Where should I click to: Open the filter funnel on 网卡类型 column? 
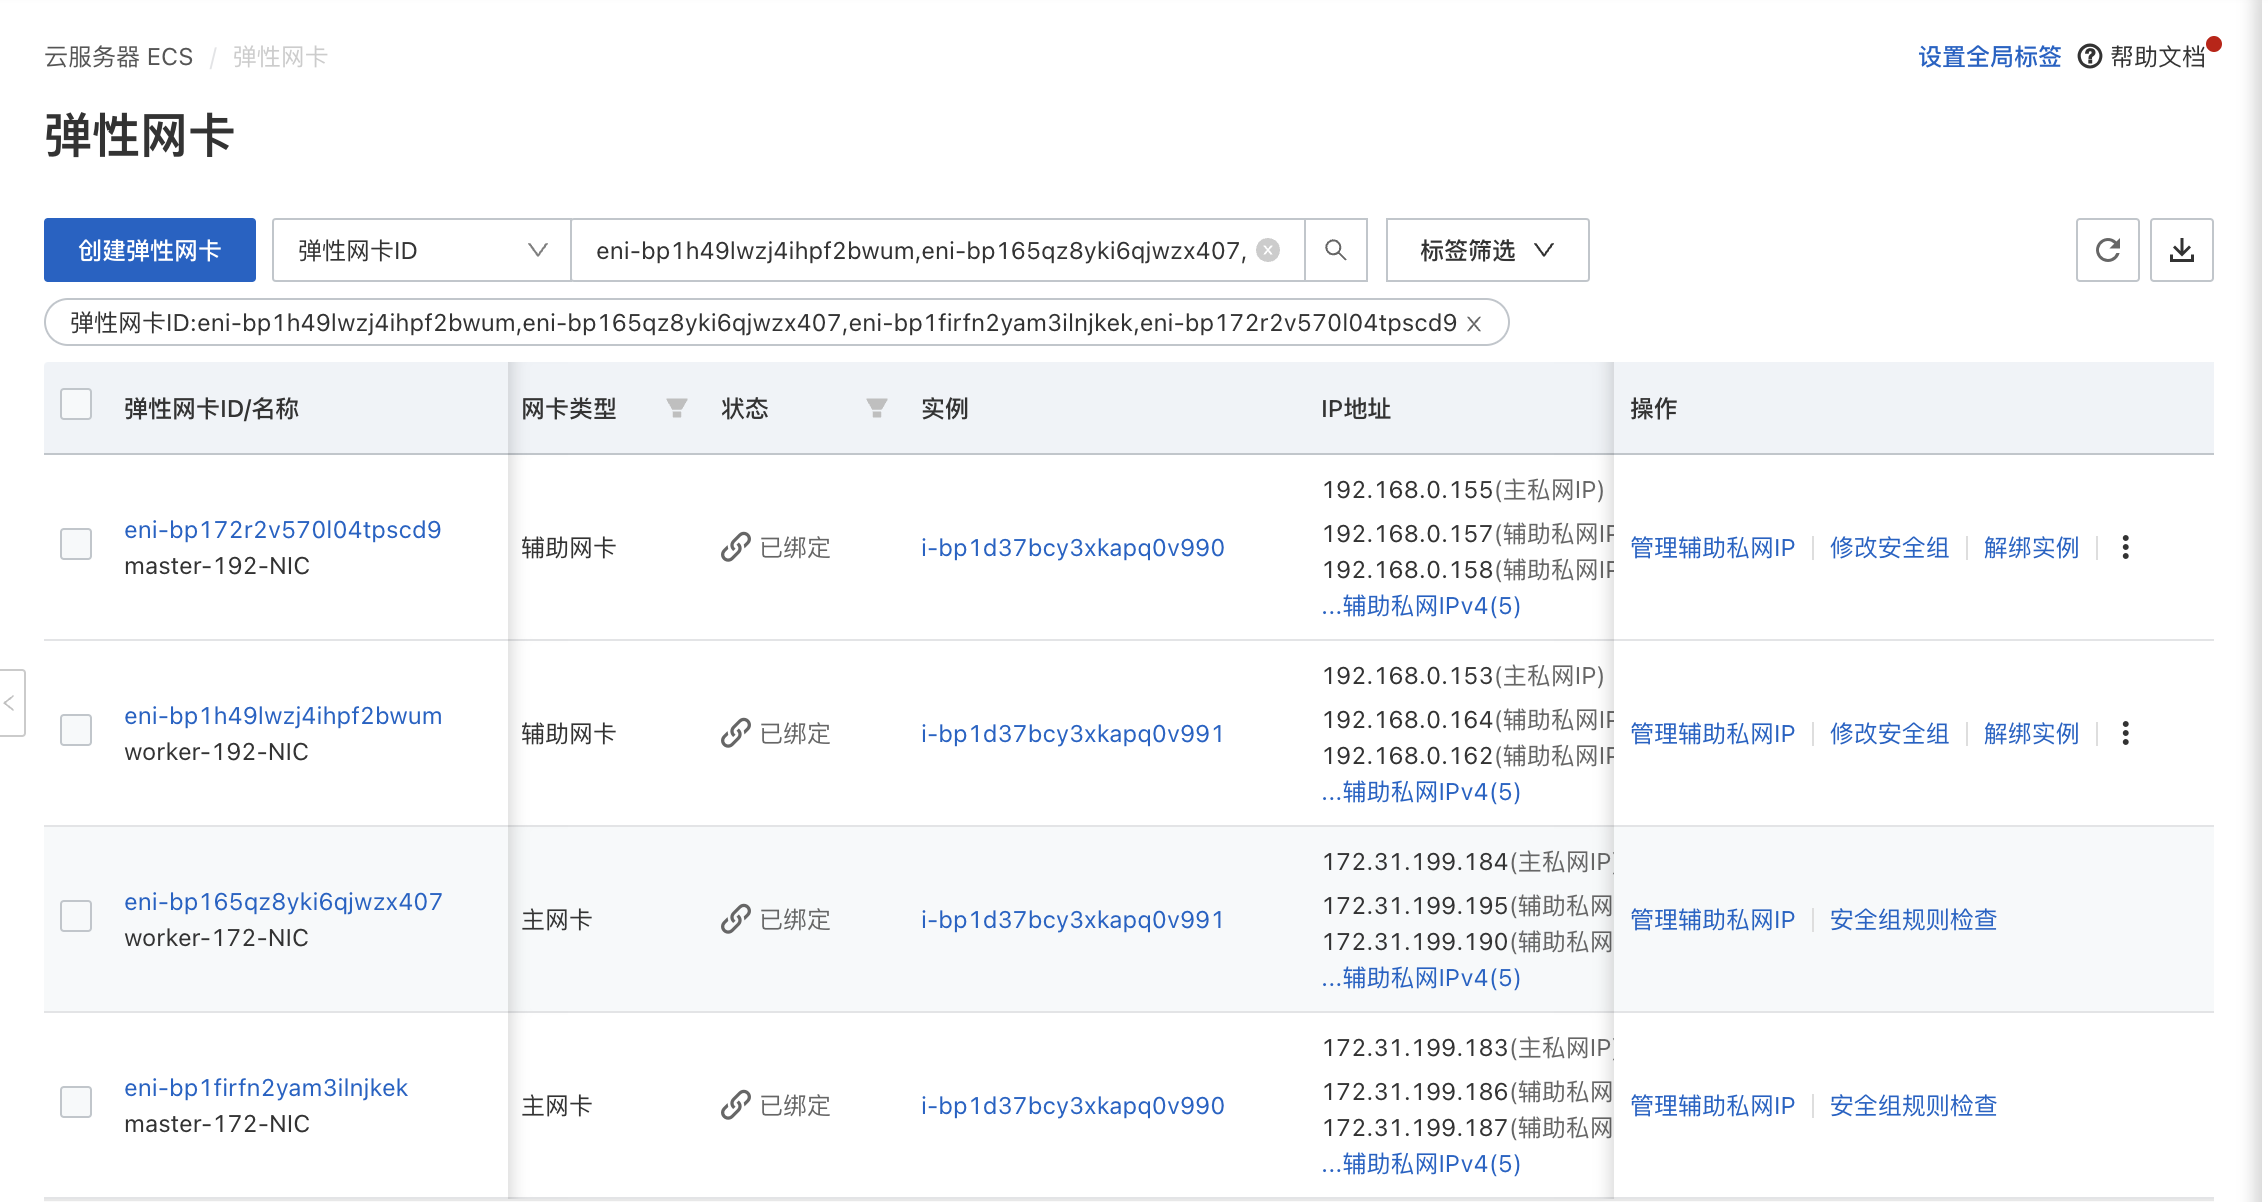677,408
